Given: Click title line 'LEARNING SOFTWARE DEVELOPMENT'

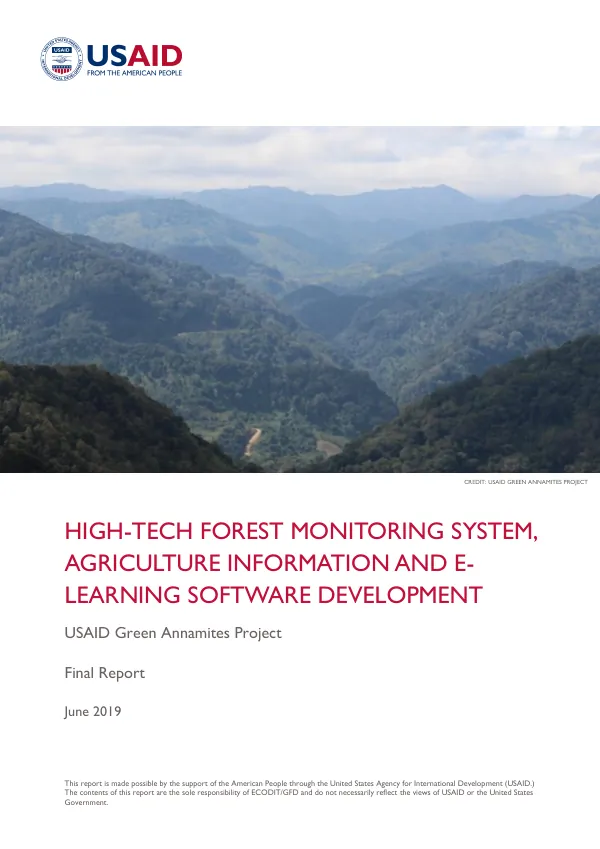Looking at the screenshot, I should pyautogui.click(x=273, y=595).
